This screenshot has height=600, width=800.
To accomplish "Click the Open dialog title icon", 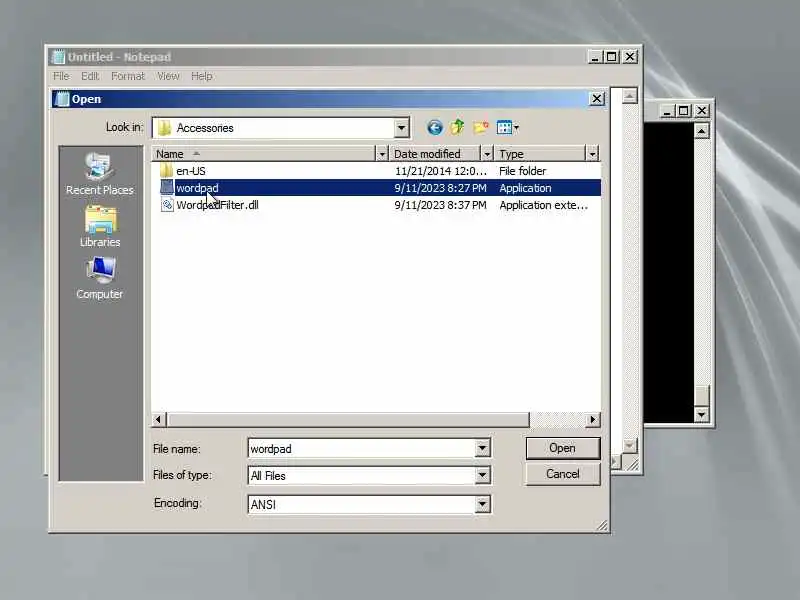I will point(62,99).
